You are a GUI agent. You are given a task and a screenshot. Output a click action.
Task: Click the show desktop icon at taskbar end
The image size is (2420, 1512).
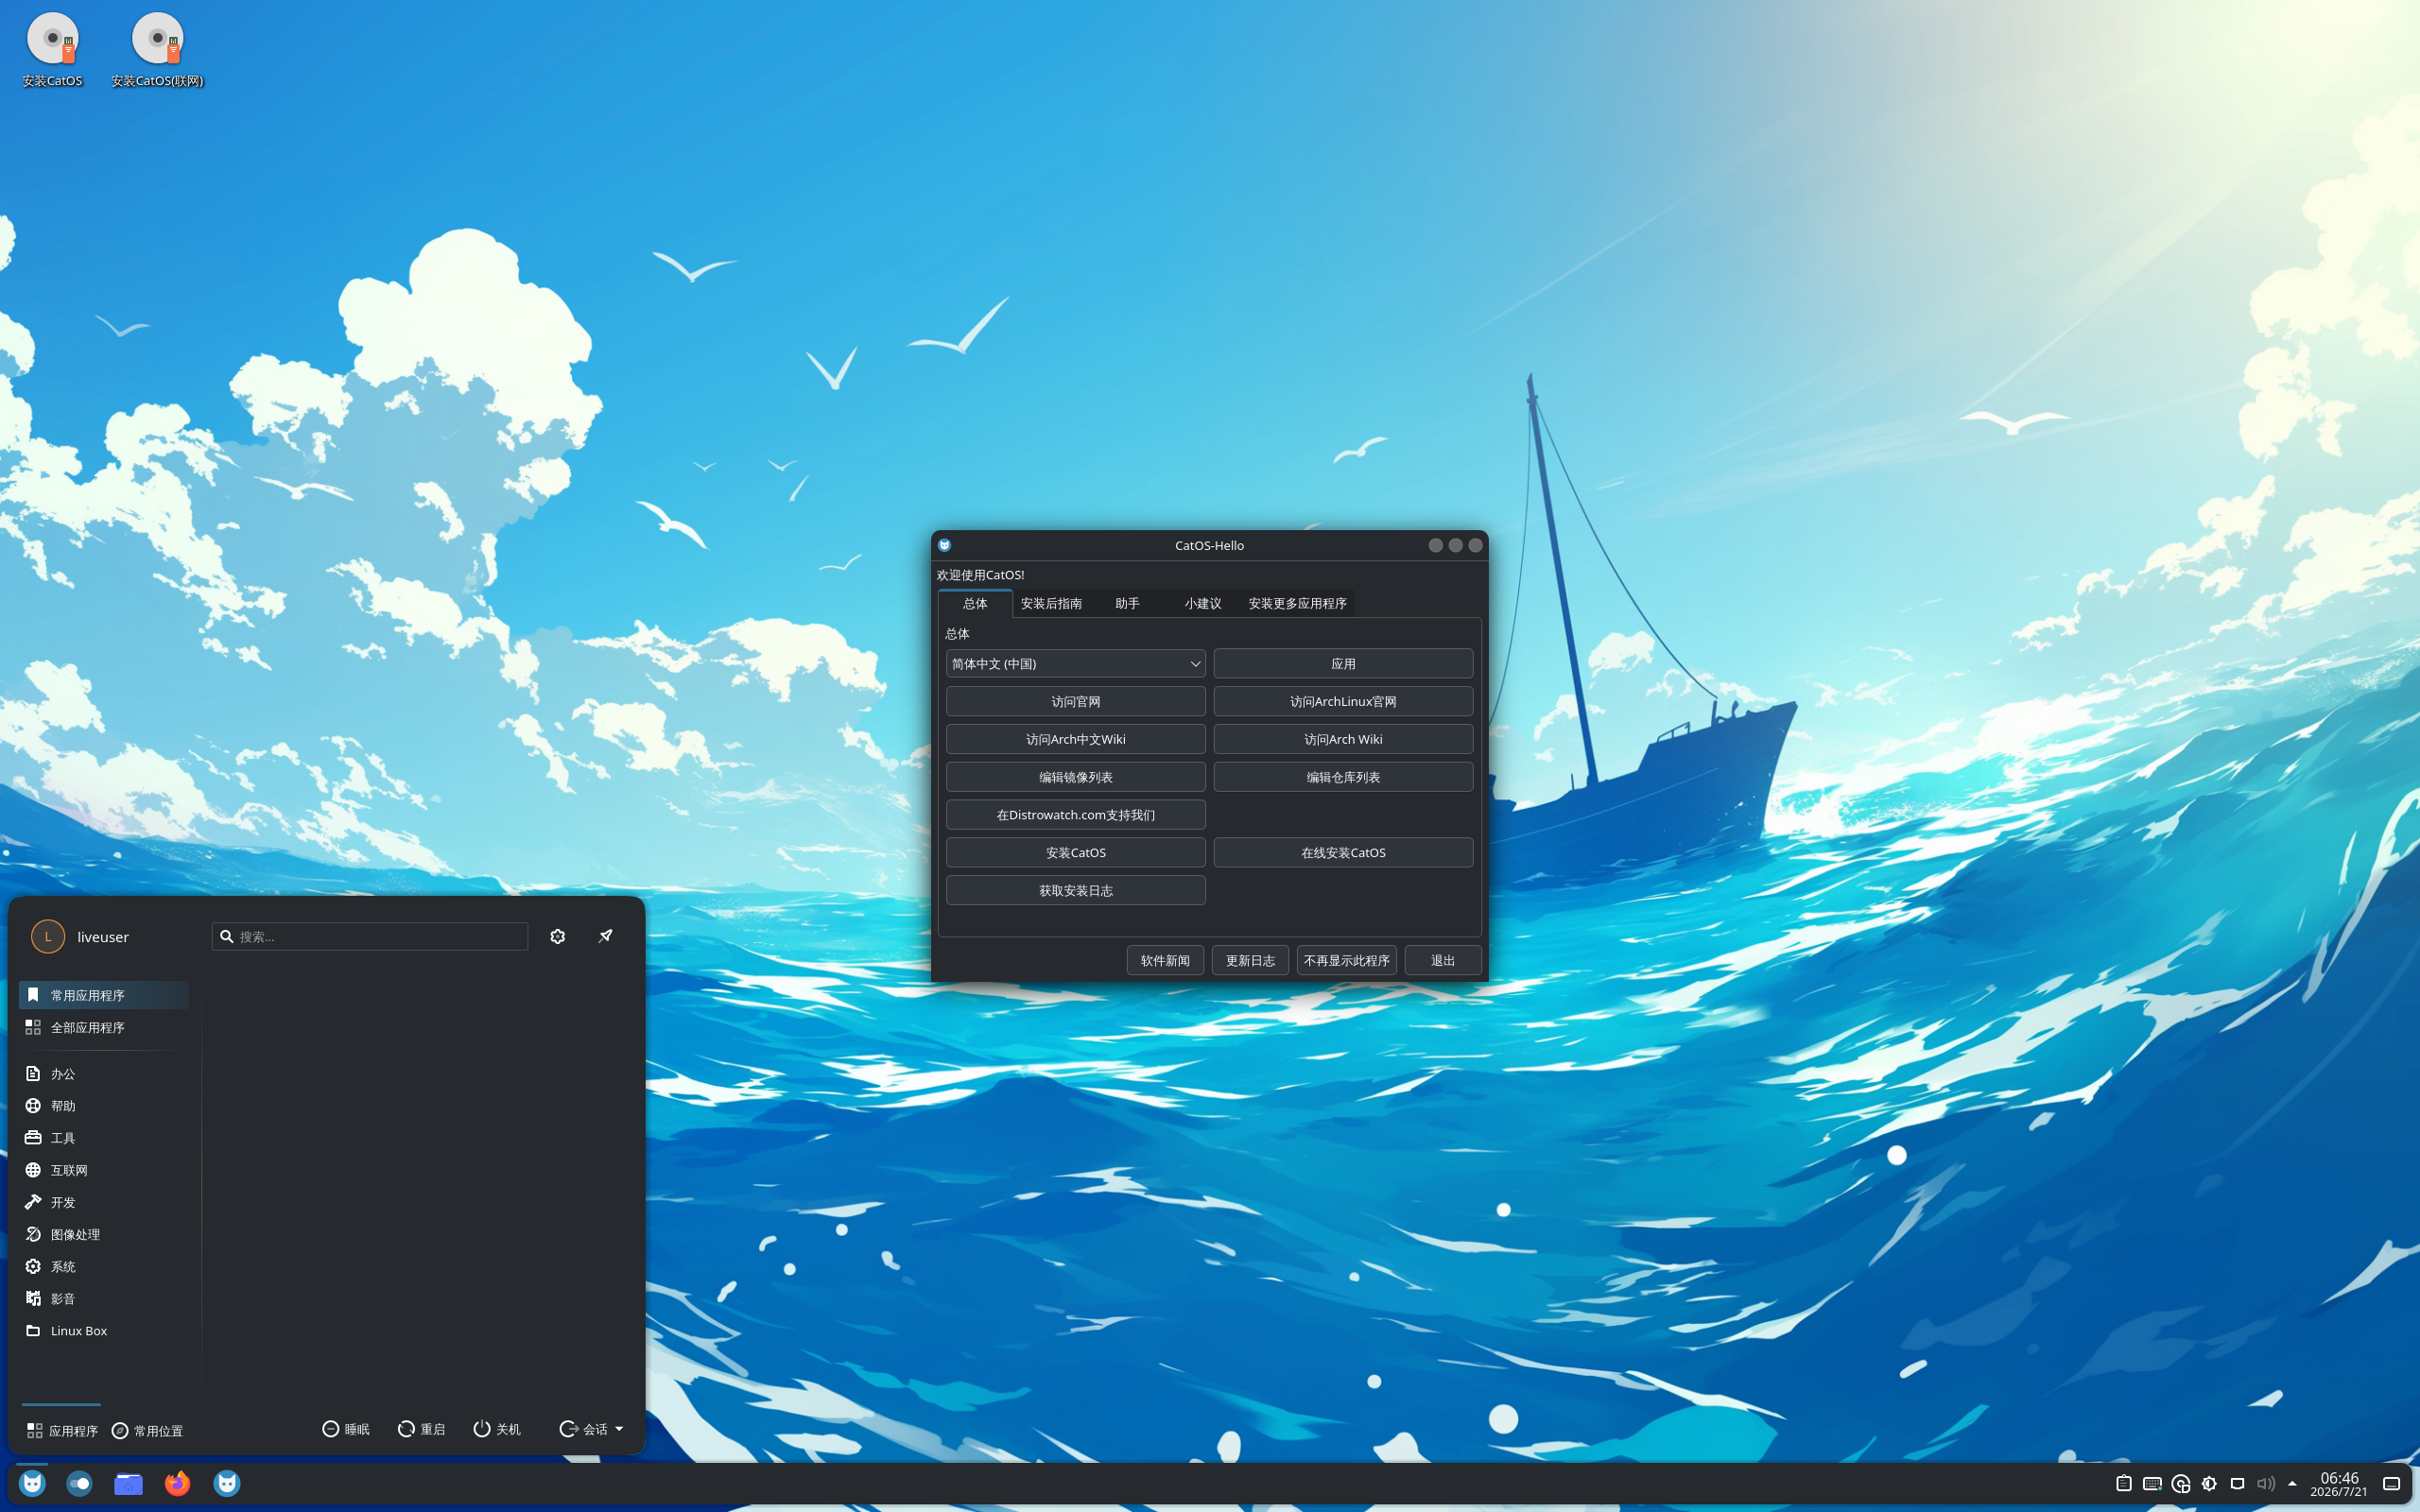2391,1484
